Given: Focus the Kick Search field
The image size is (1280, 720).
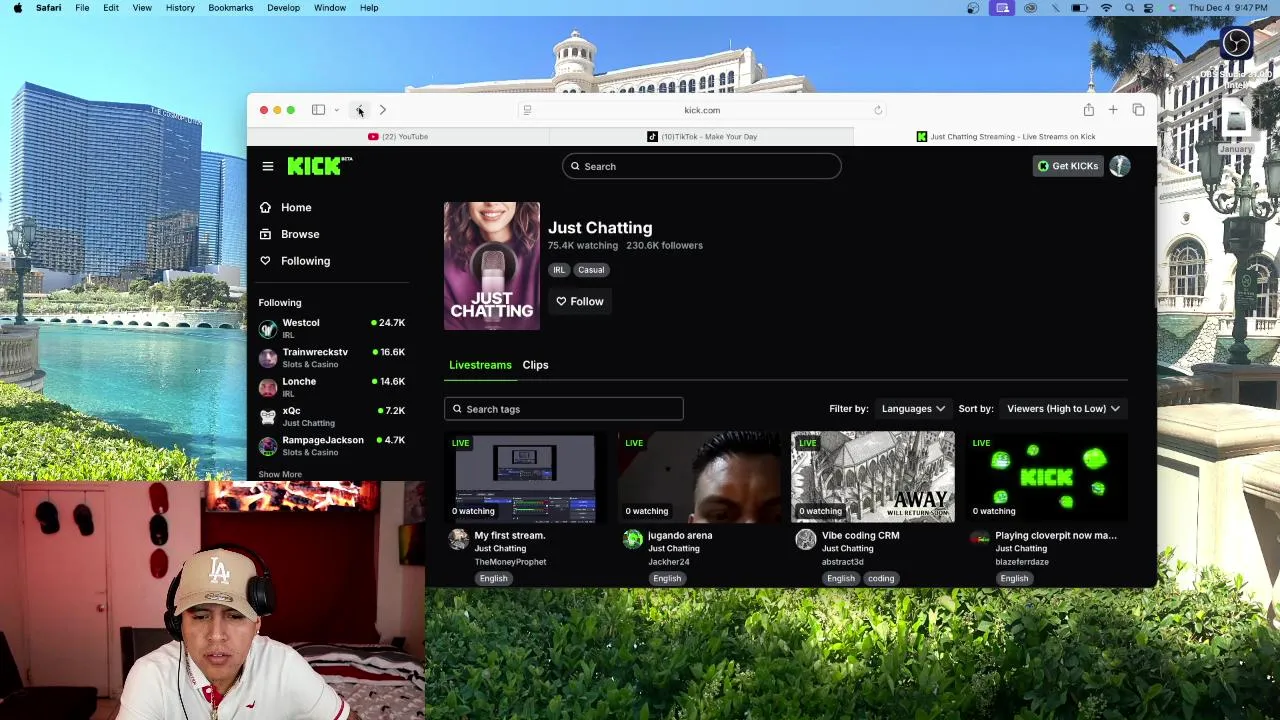Looking at the screenshot, I should coord(701,166).
